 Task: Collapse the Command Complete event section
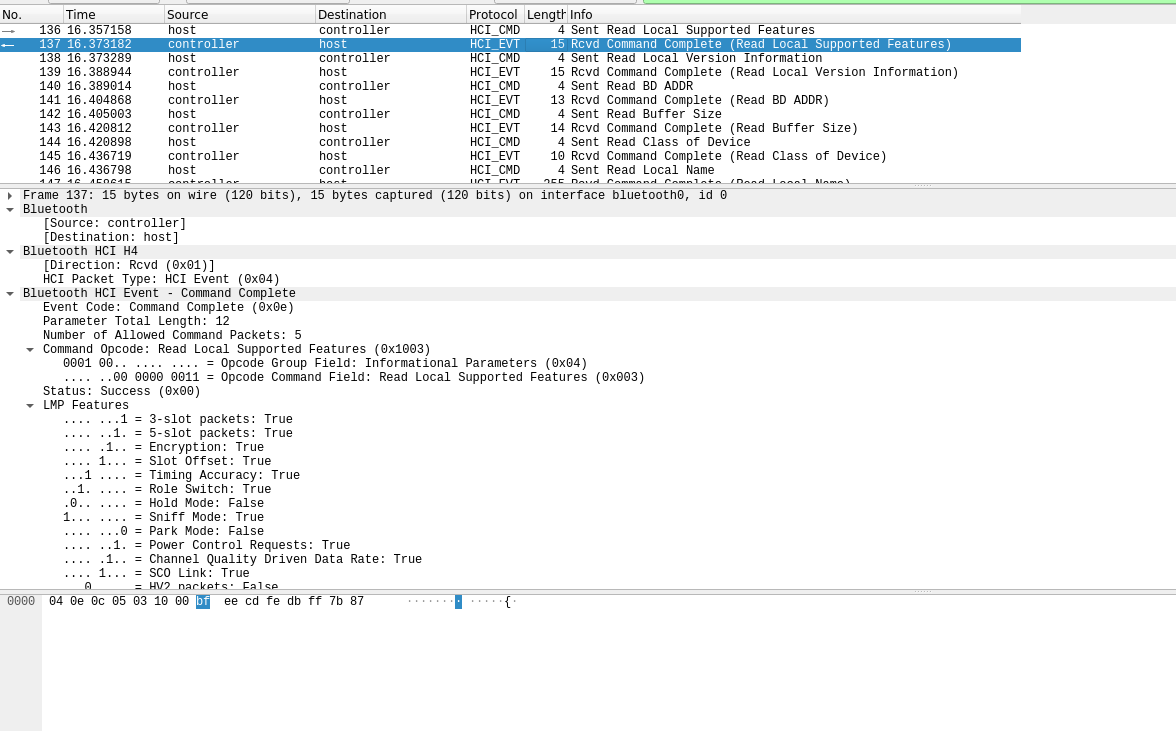(10, 293)
